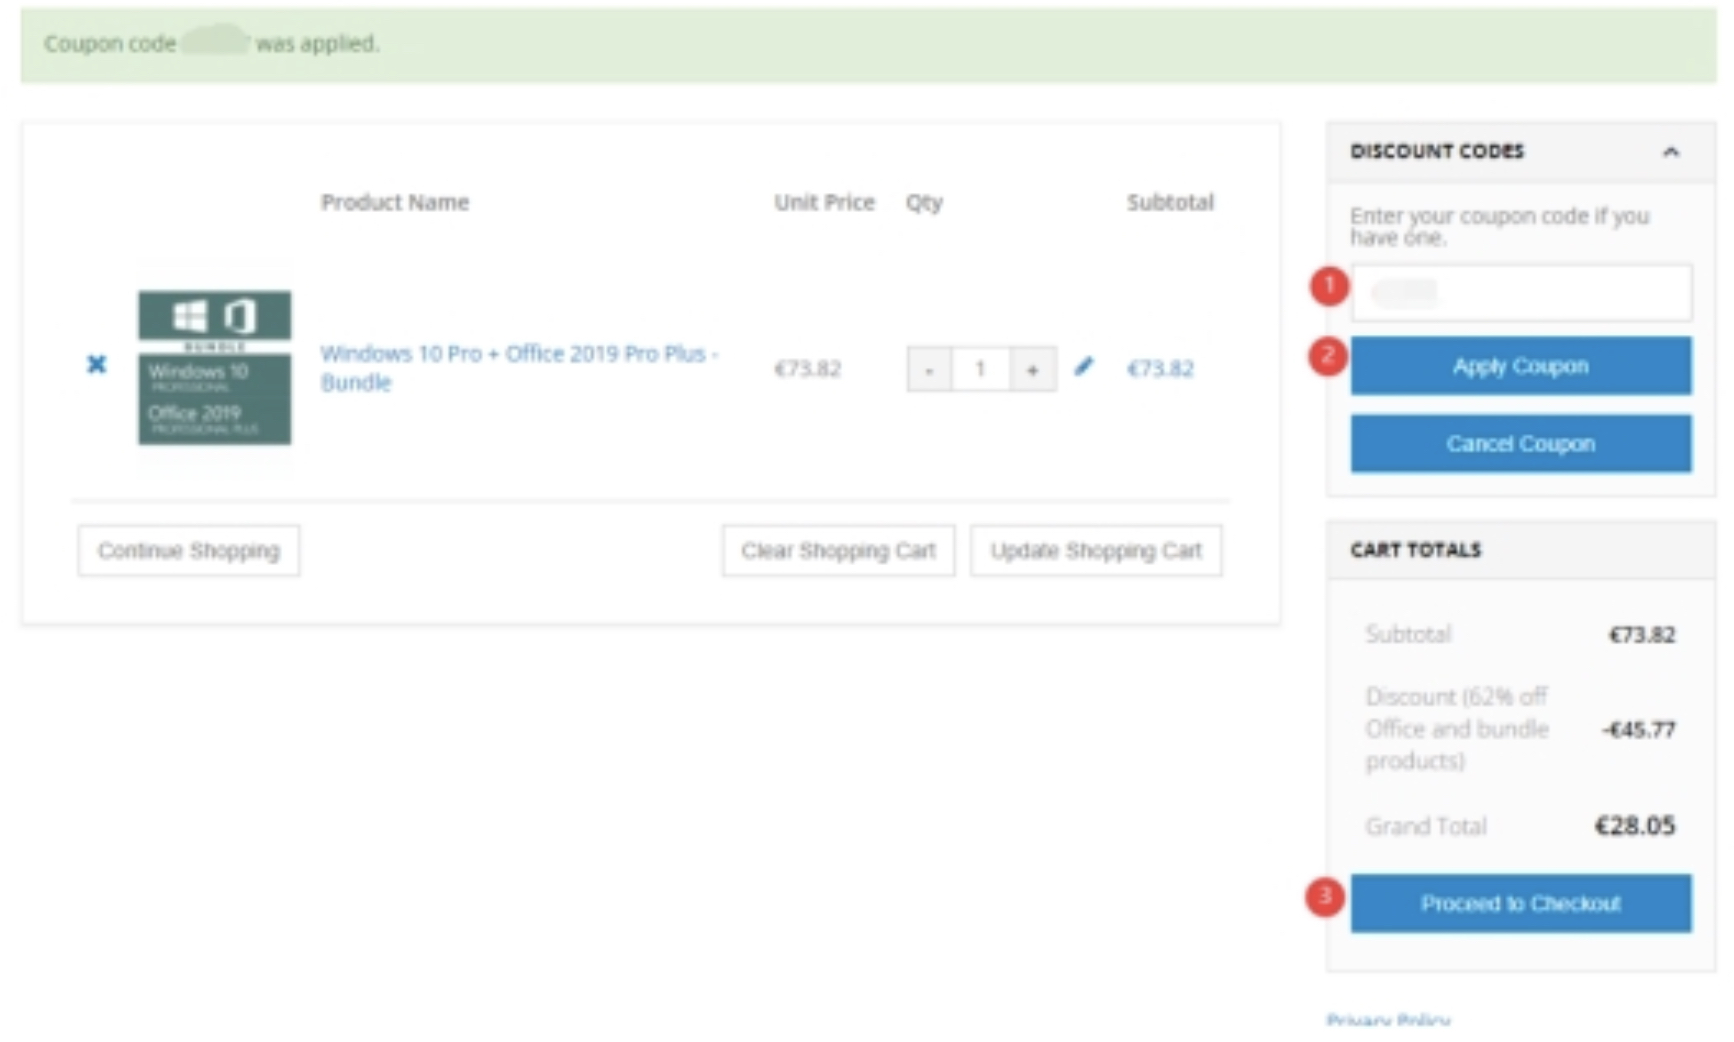This screenshot has height=1042, width=1734.
Task: Remove the bundle item with the X icon
Action: click(x=96, y=364)
